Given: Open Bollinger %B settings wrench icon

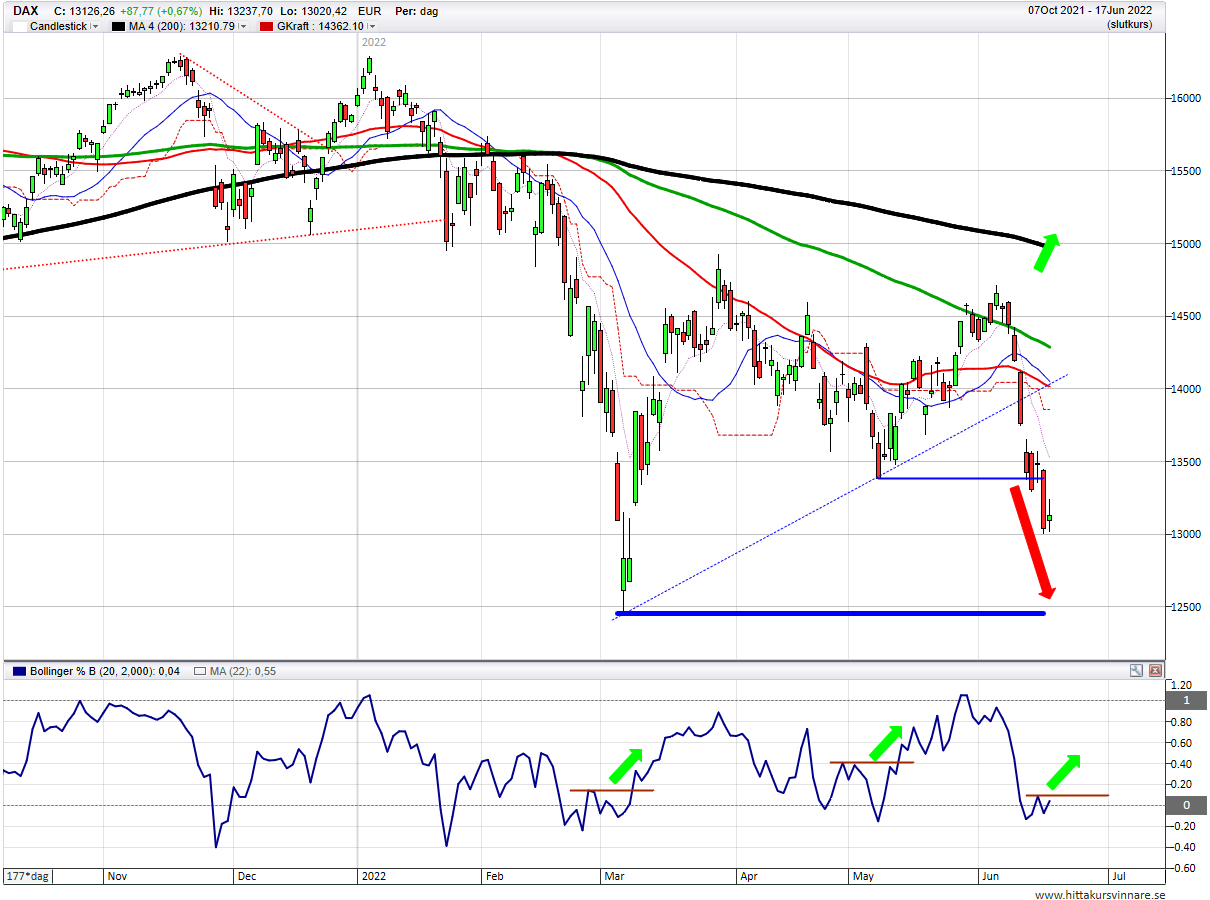Looking at the screenshot, I should click(x=1137, y=670).
